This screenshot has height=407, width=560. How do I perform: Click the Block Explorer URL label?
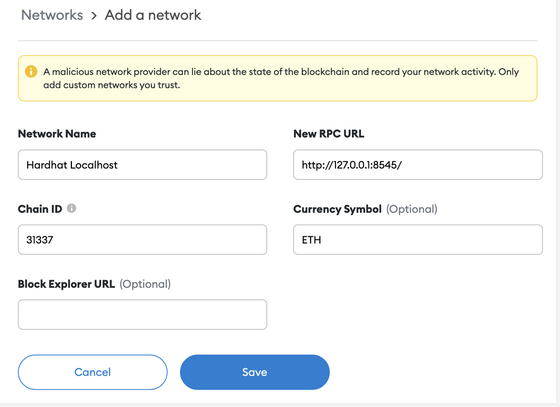click(66, 284)
